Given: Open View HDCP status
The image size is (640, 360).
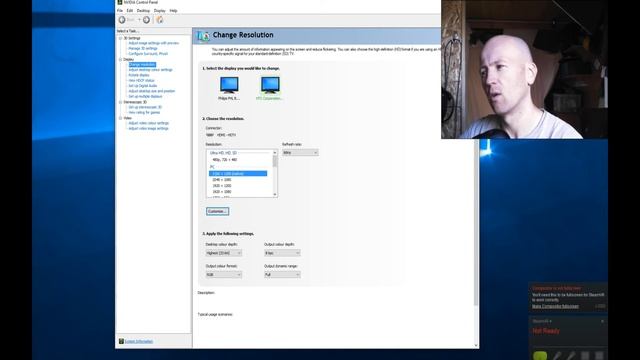Looking at the screenshot, I should [141, 80].
